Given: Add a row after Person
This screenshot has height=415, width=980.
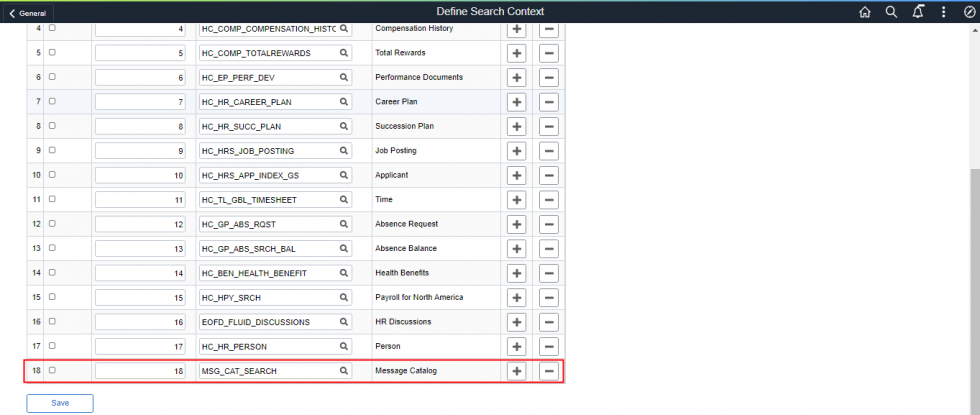Looking at the screenshot, I should (x=516, y=346).
